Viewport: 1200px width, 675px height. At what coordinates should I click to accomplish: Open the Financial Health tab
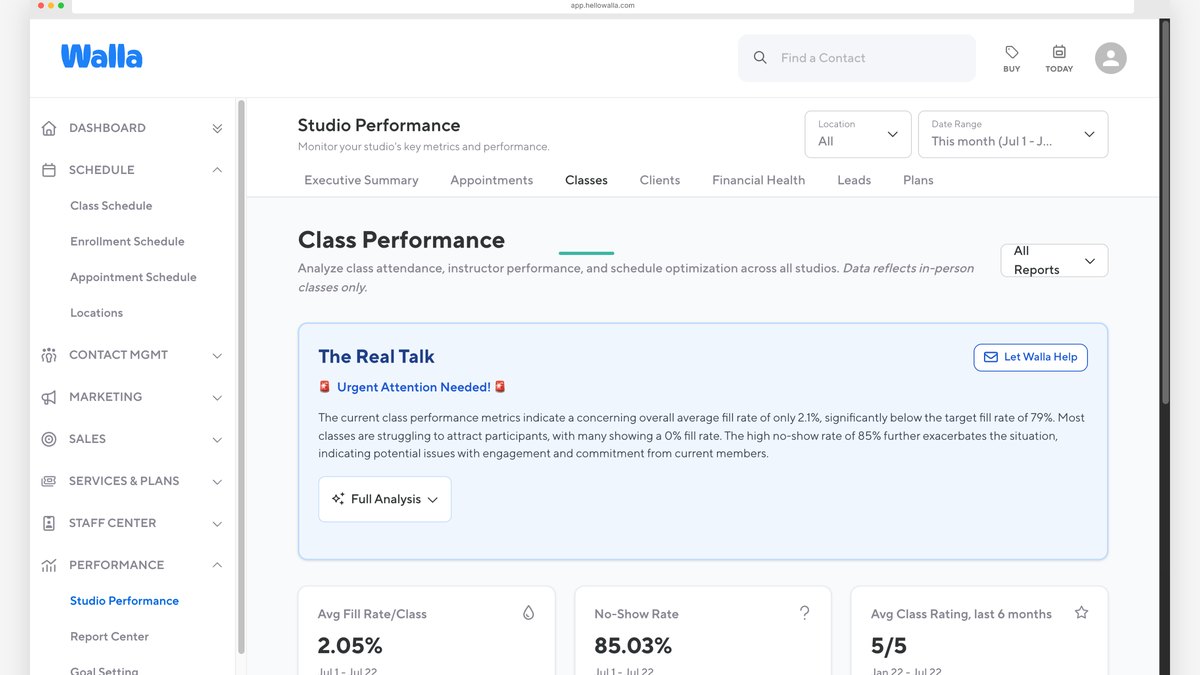tap(759, 180)
